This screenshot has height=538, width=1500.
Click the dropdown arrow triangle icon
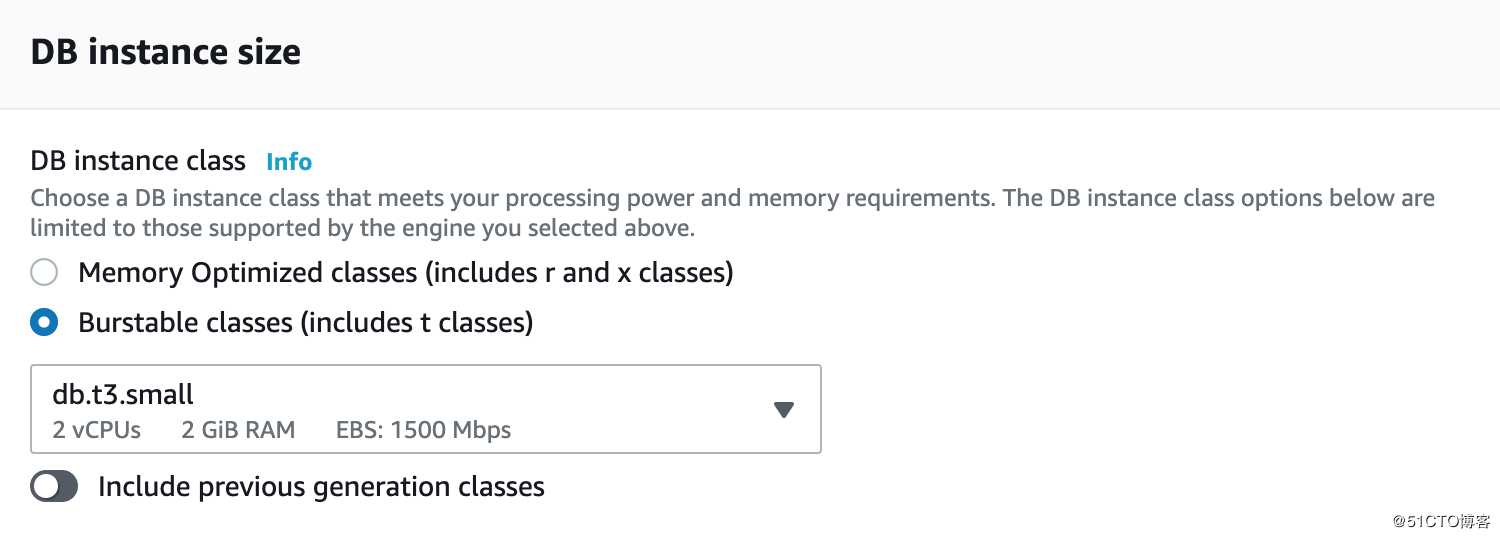(x=784, y=409)
